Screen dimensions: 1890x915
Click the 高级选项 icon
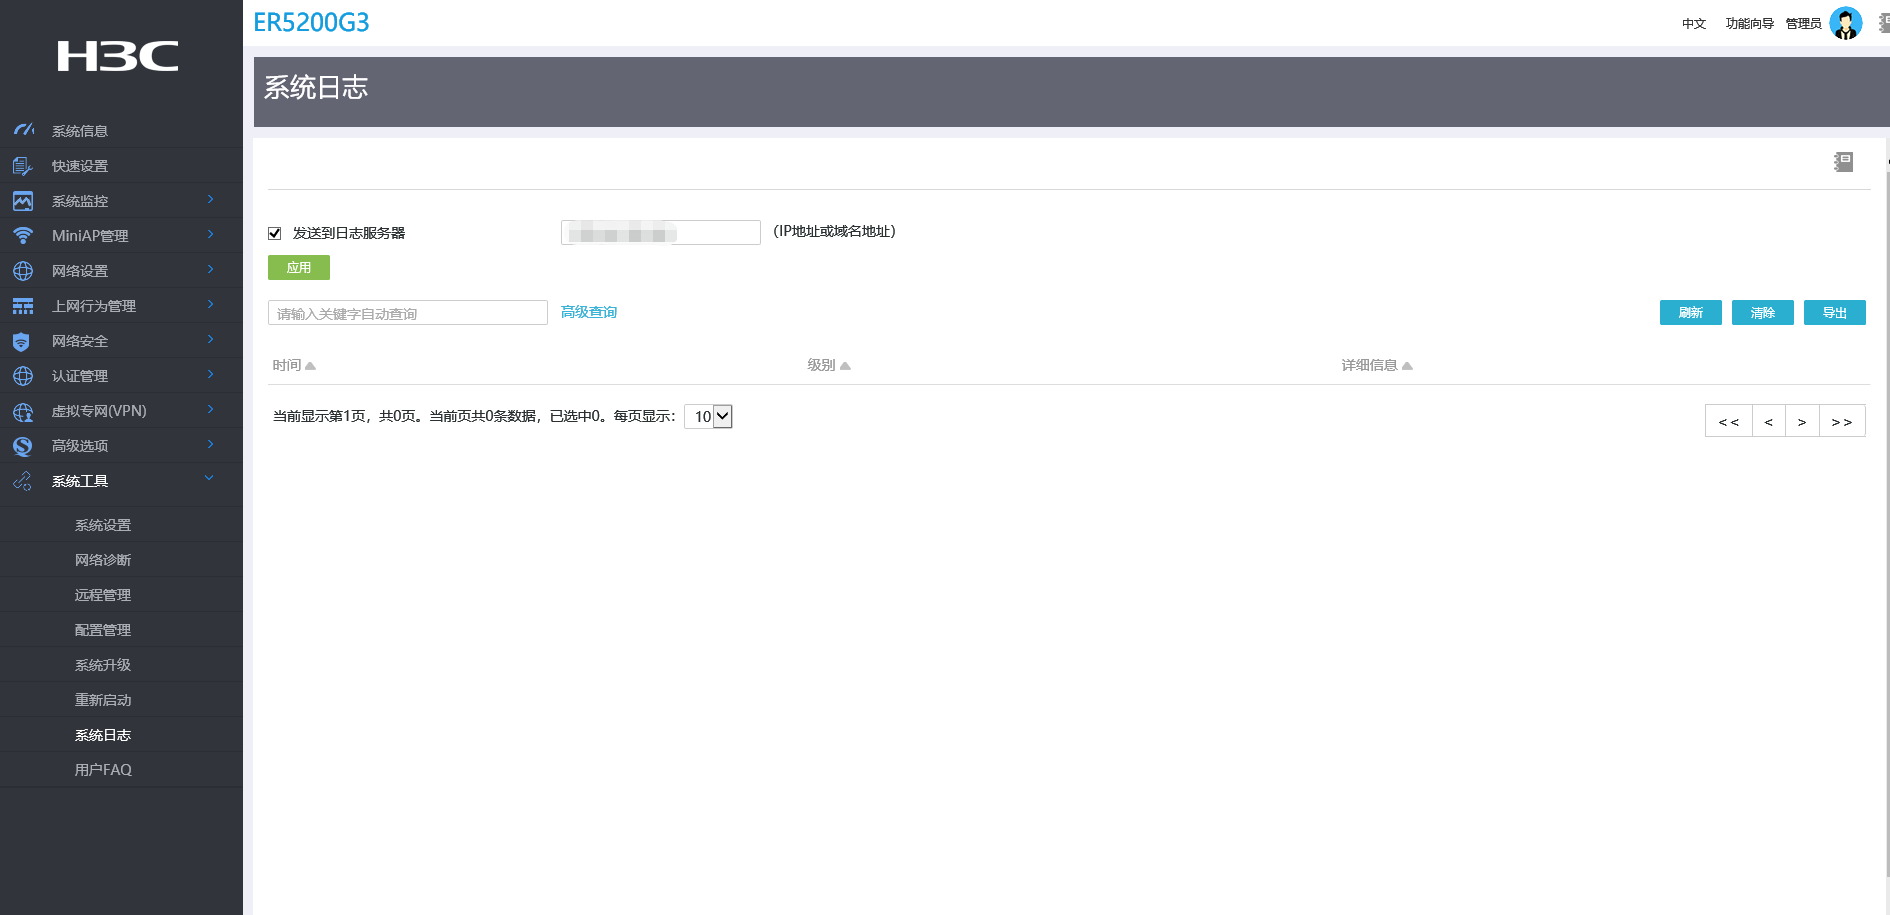pos(23,447)
